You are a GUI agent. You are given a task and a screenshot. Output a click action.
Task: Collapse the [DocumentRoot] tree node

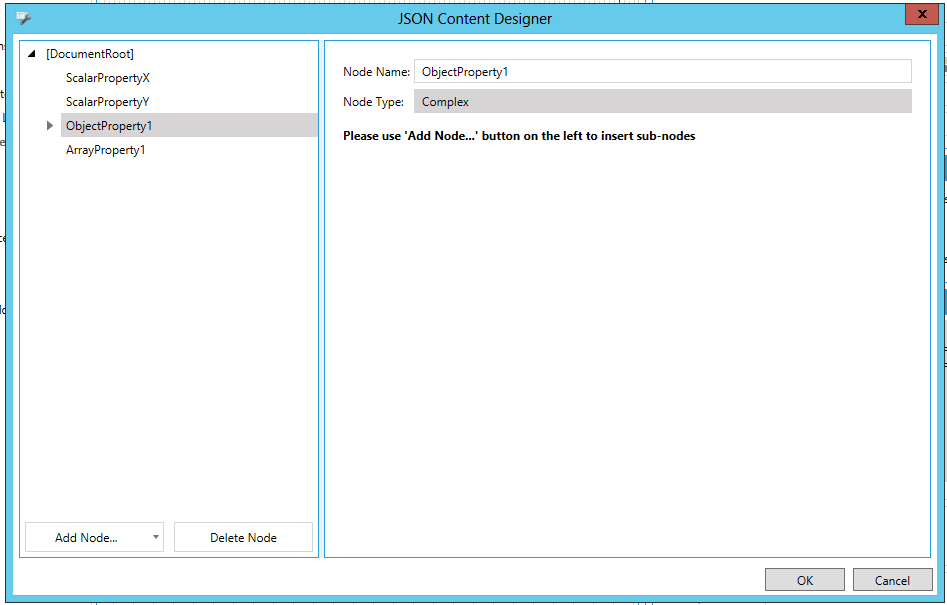[x=33, y=54]
